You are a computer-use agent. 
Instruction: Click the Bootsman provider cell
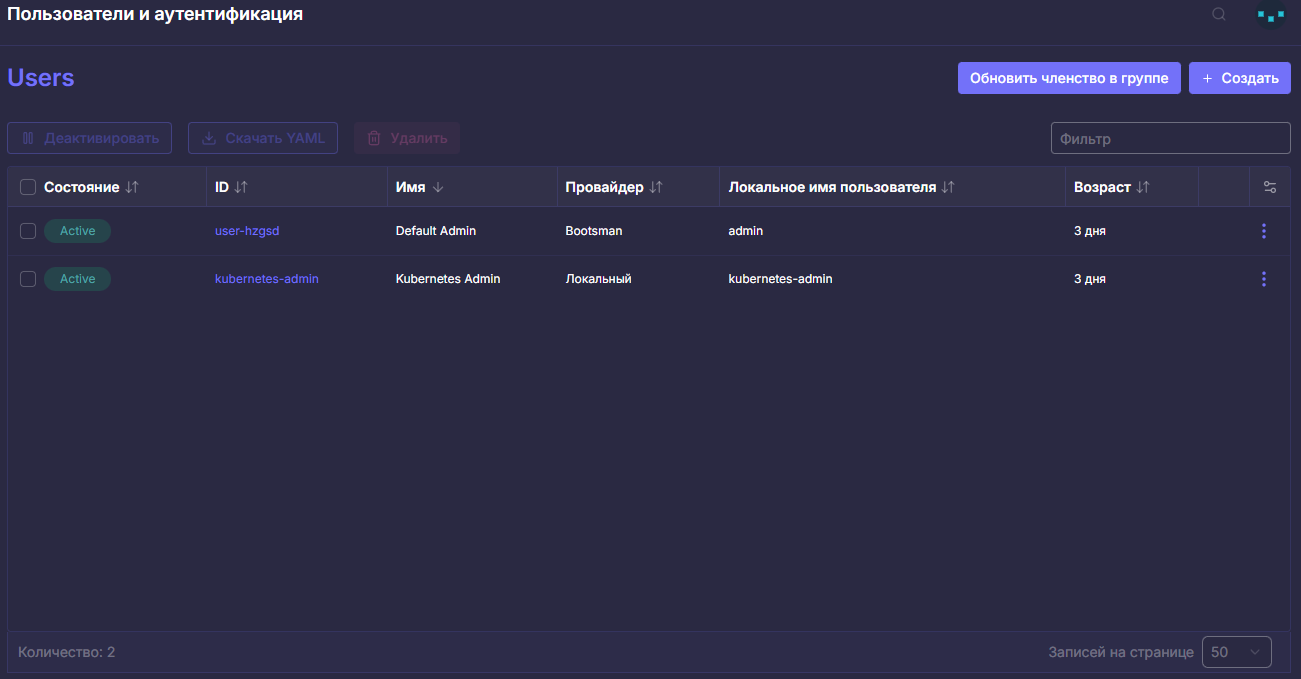(594, 231)
